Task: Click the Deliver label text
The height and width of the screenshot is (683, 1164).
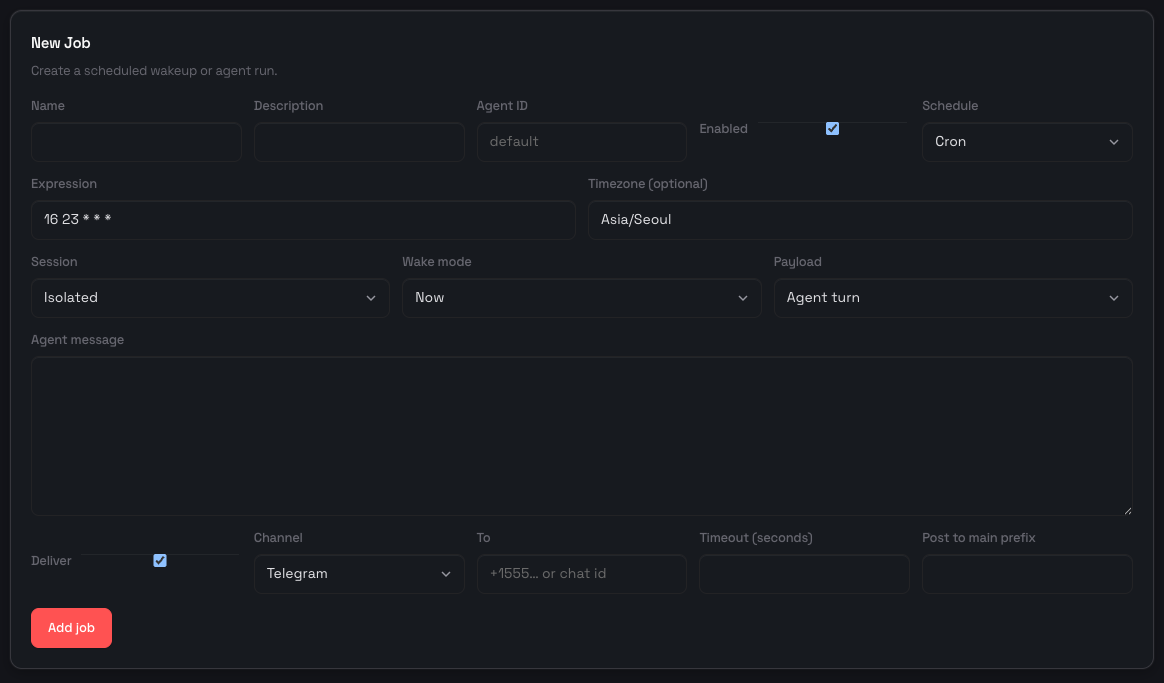Action: (51, 561)
